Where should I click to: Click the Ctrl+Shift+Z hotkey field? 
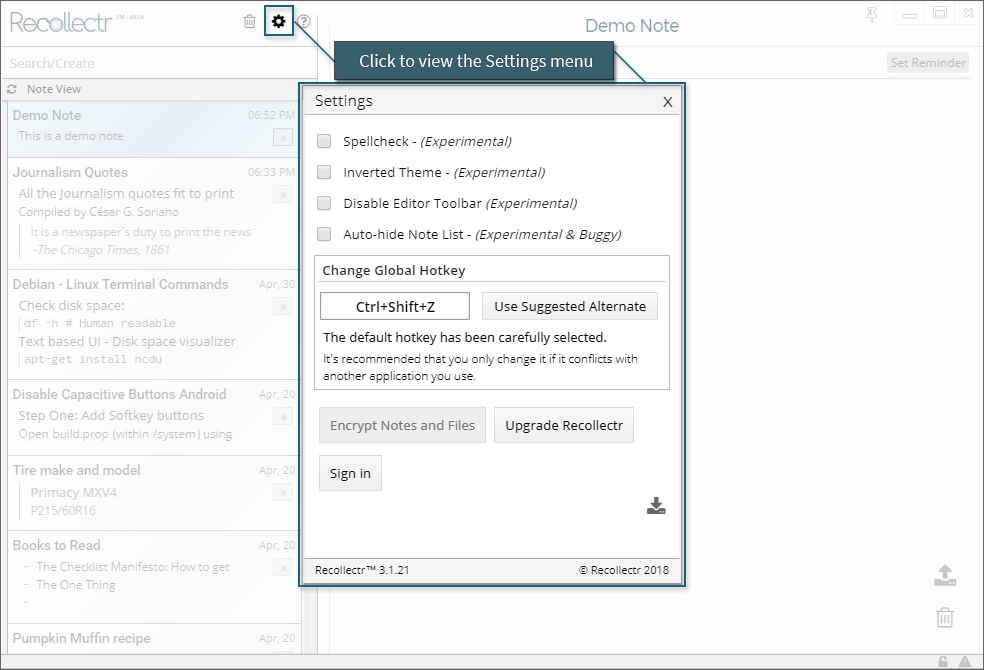(395, 306)
